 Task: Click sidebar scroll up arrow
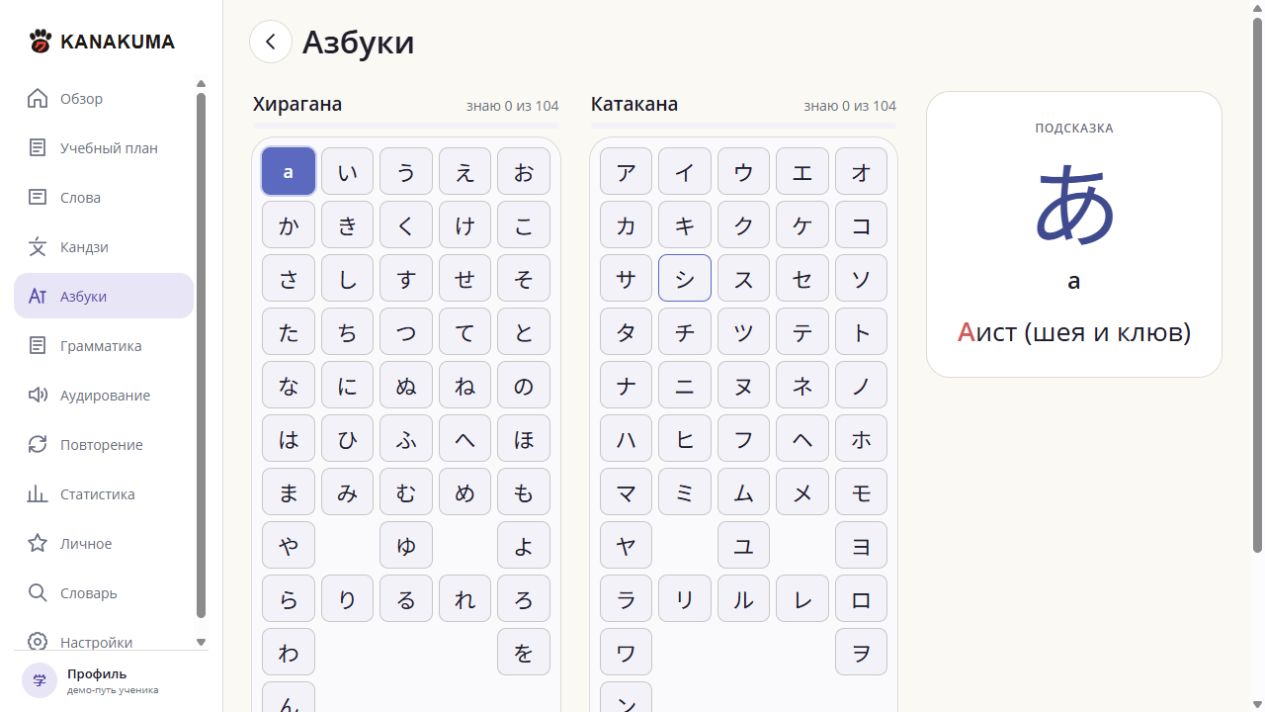(x=201, y=84)
